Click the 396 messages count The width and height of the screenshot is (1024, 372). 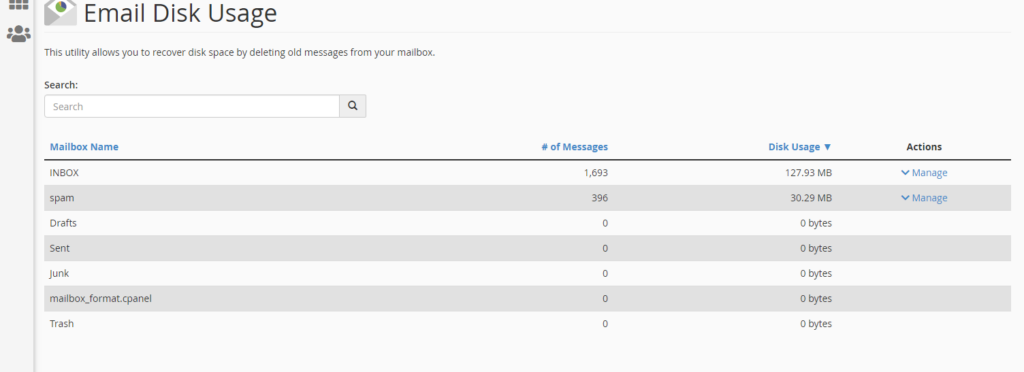point(600,198)
